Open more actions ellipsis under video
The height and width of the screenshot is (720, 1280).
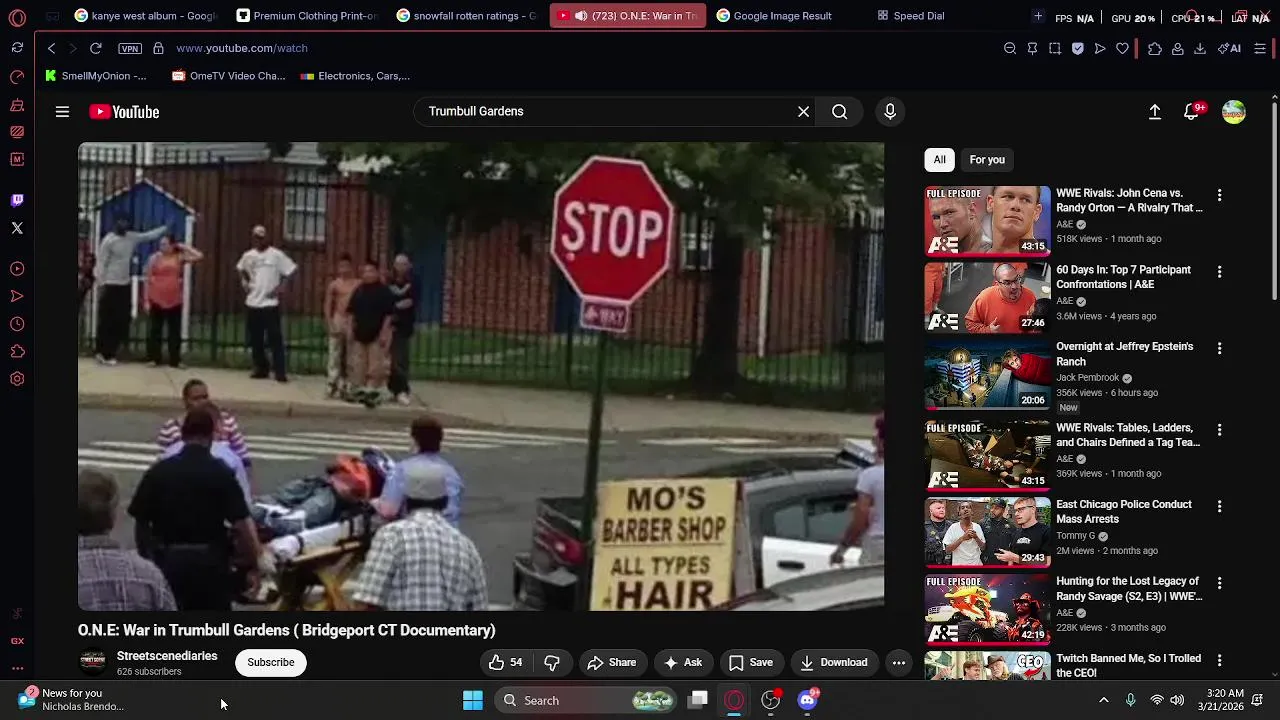(899, 663)
